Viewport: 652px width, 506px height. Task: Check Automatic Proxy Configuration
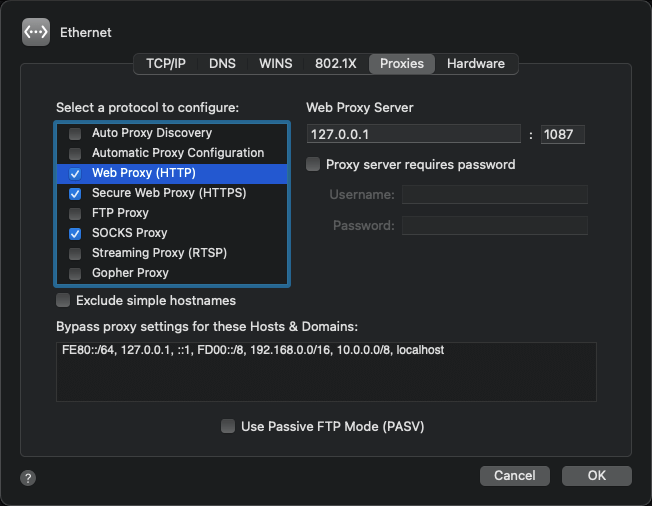[75, 153]
